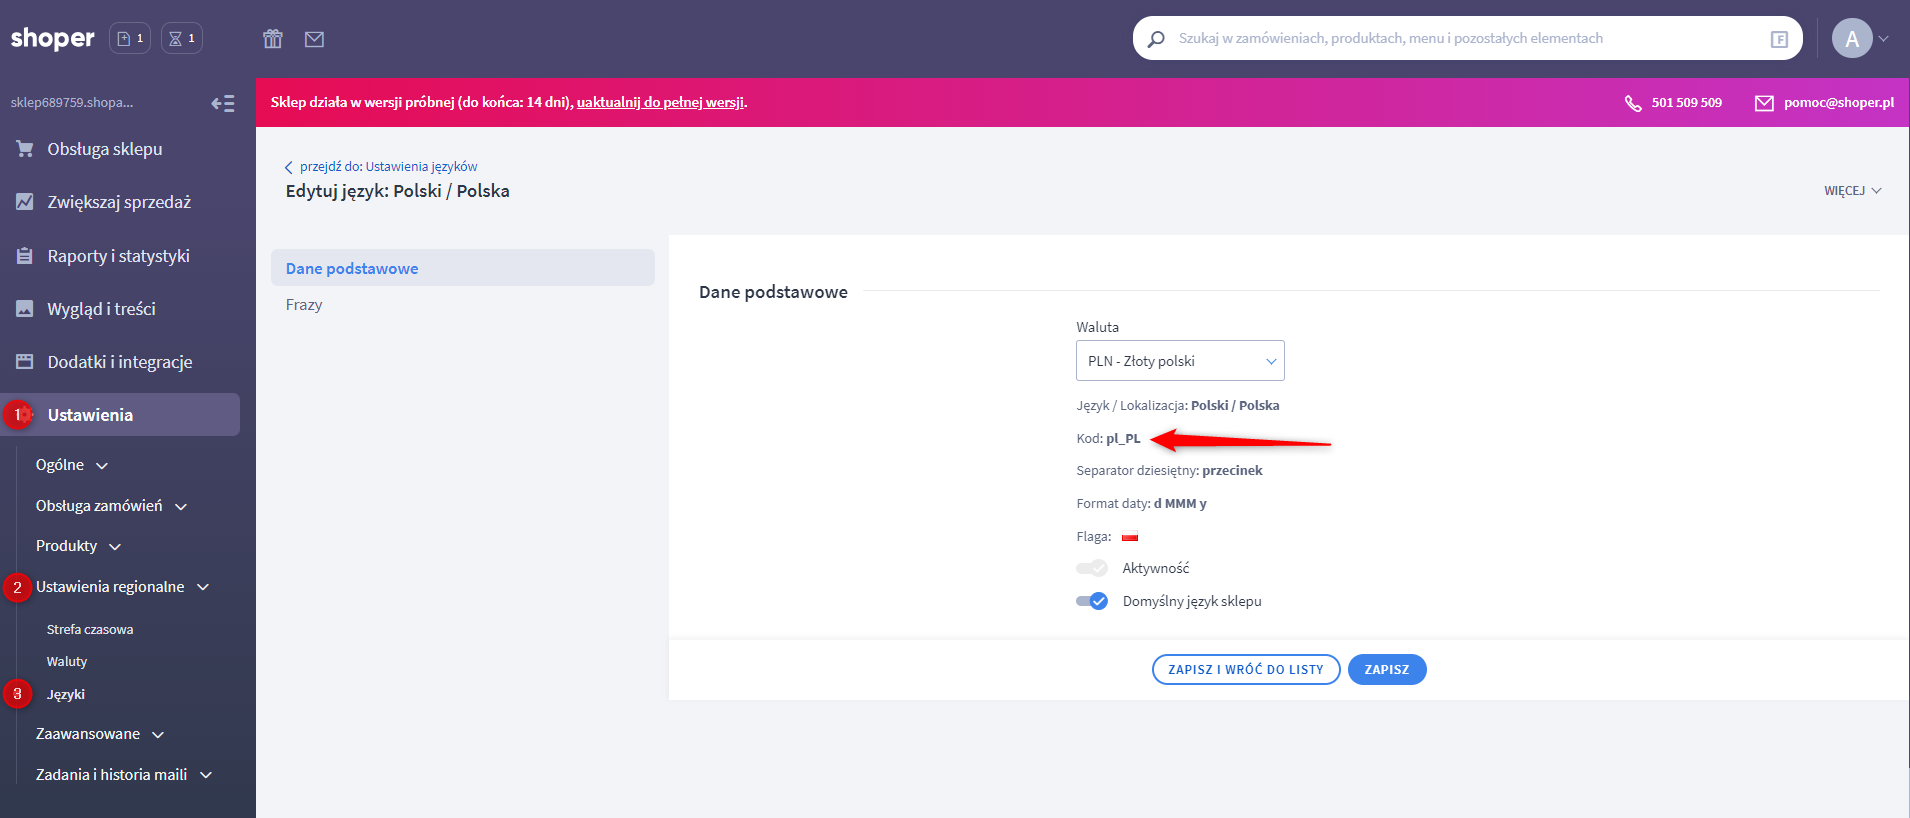Open the Waluta currency dropdown
This screenshot has height=818, width=1910.
1180,361
